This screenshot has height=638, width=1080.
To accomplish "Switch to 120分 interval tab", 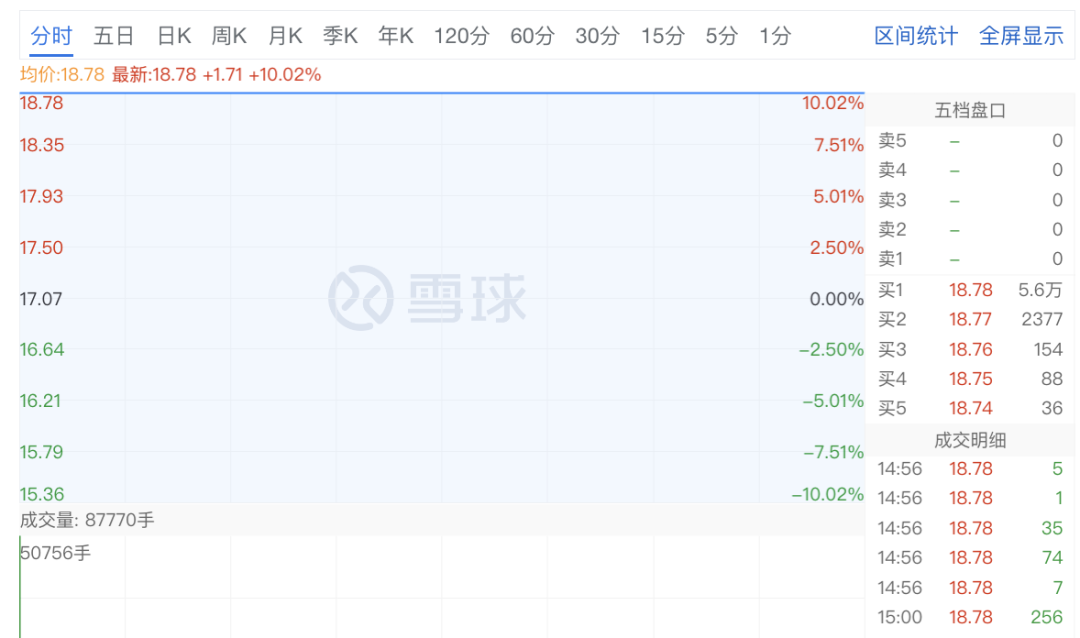I will (462, 37).
